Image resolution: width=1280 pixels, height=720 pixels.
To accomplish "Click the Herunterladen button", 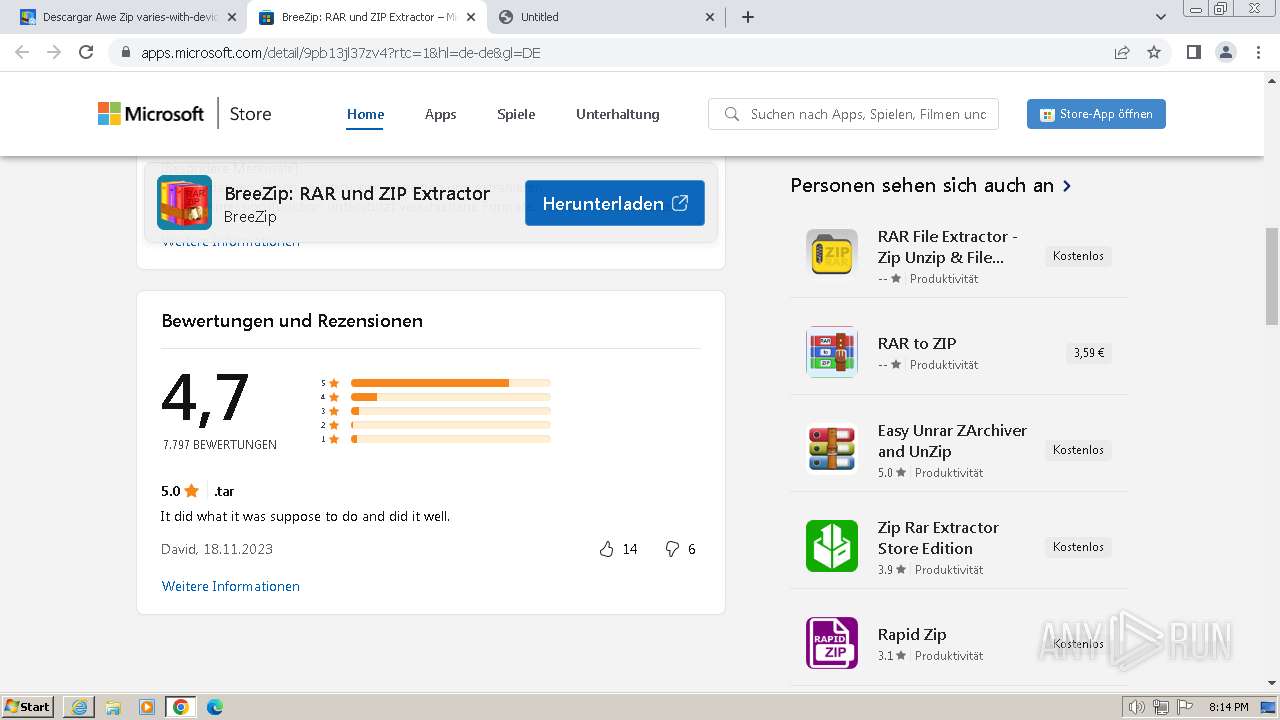I will click(615, 203).
